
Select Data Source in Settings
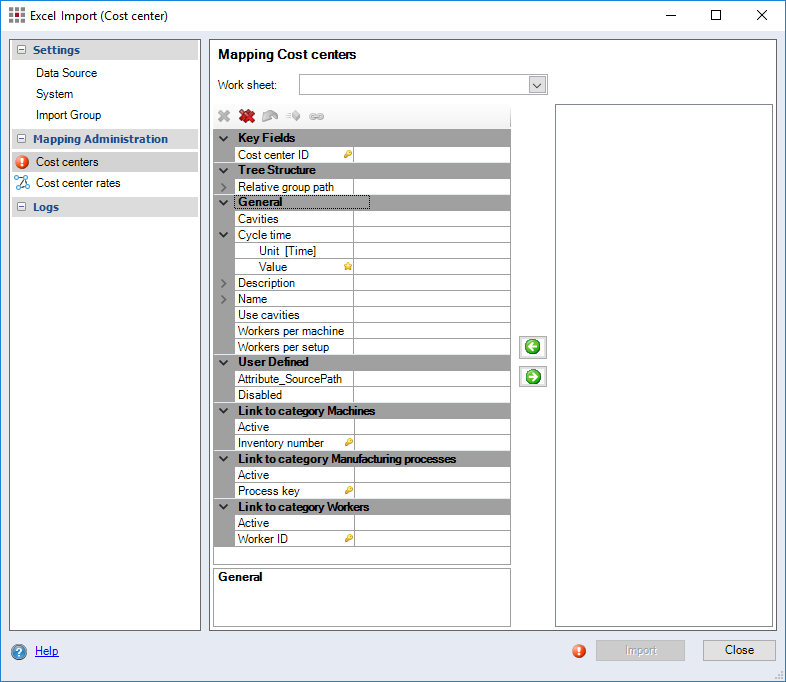pos(66,73)
